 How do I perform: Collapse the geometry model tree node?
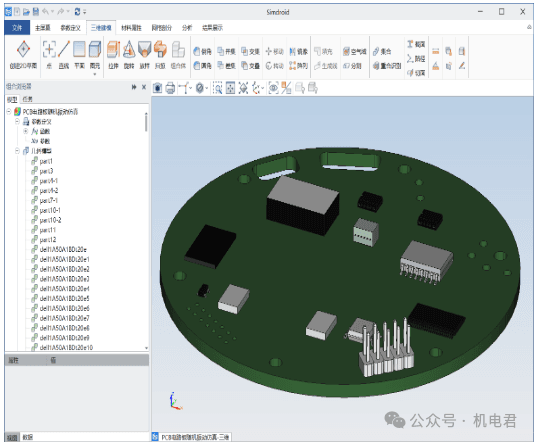coord(17,151)
